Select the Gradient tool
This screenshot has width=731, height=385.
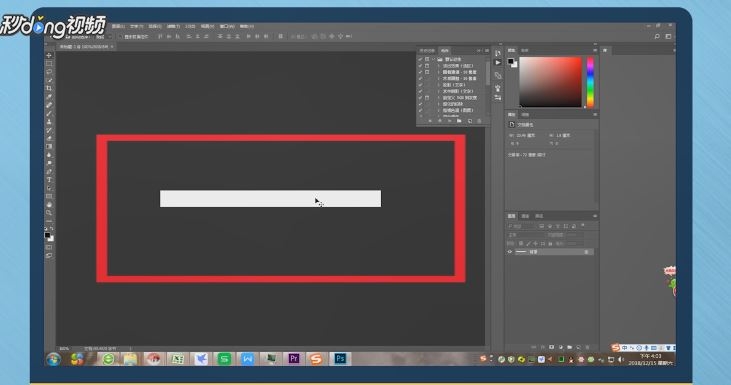coord(49,146)
